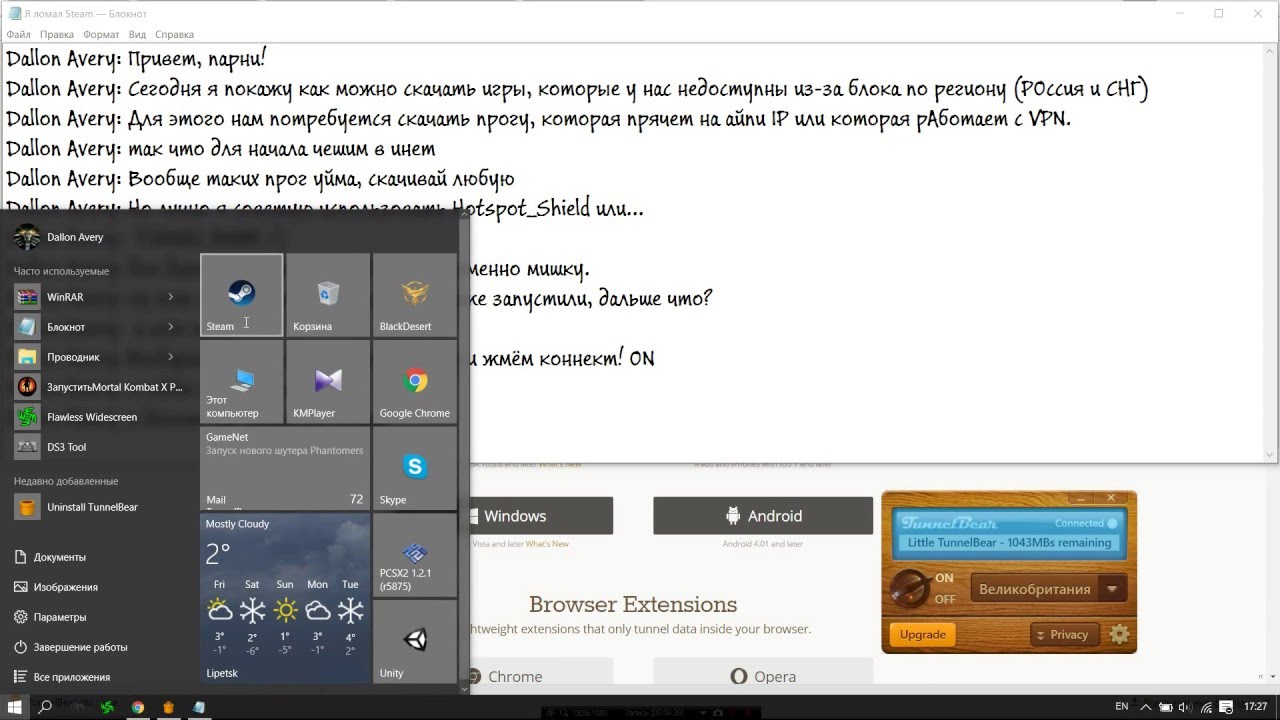
Task: Open the Корзина recycle bin tile
Action: click(x=328, y=295)
